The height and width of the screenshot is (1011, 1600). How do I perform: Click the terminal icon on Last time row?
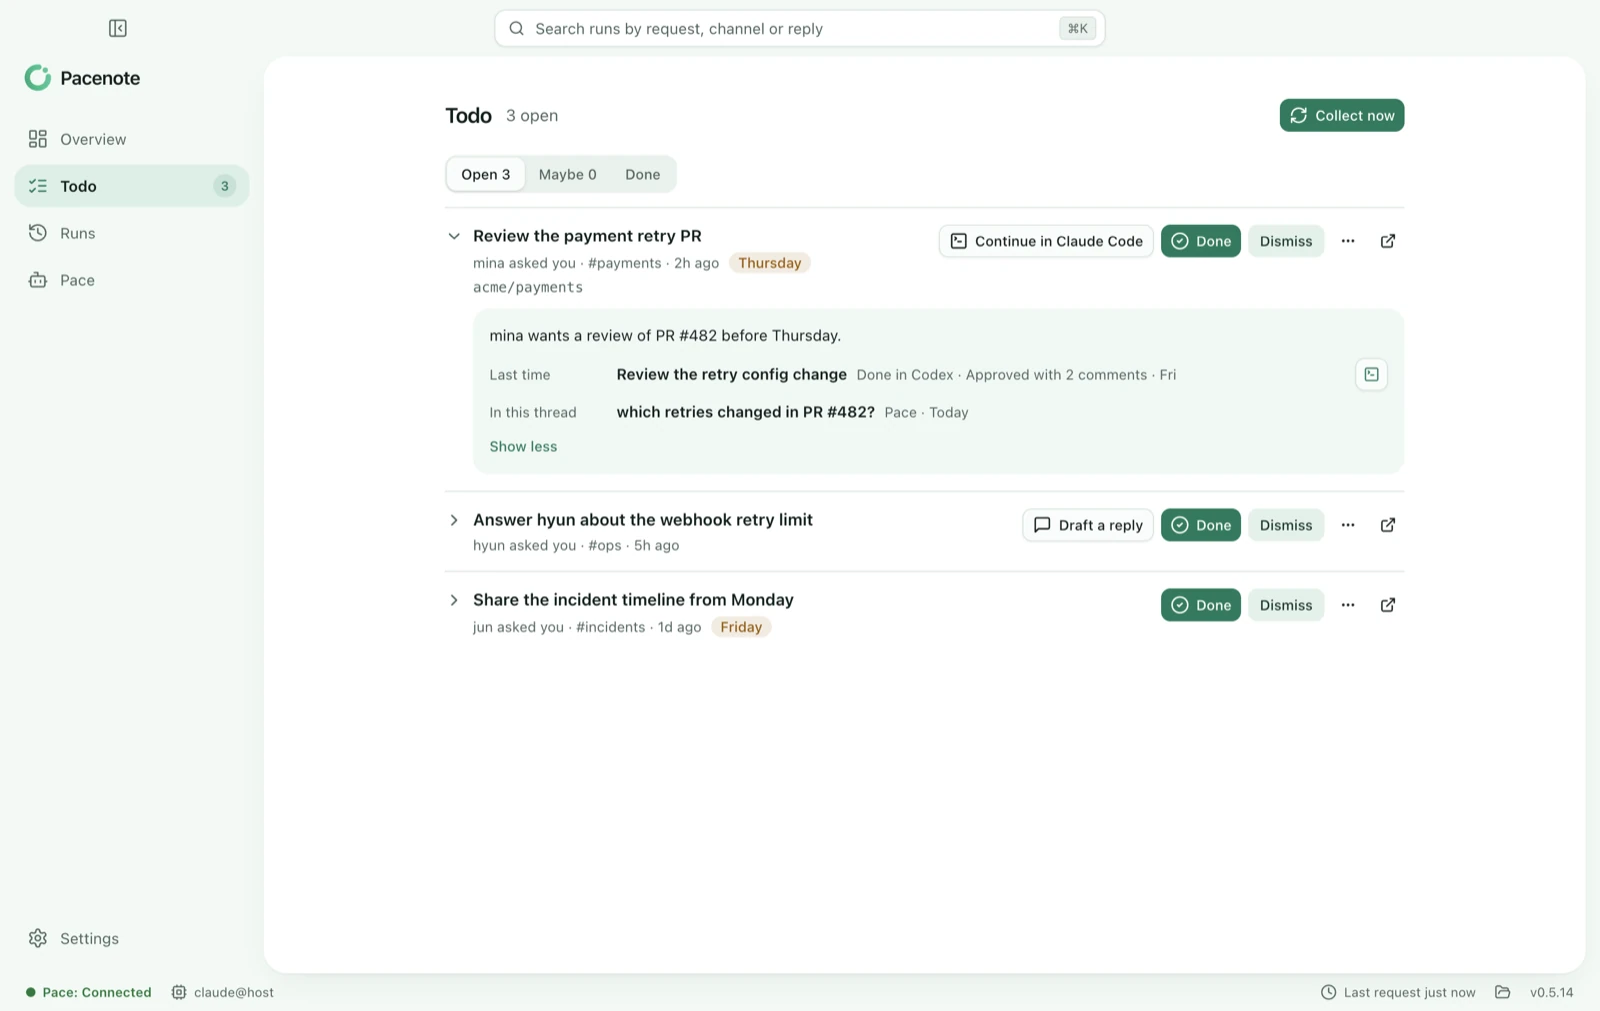pos(1371,374)
